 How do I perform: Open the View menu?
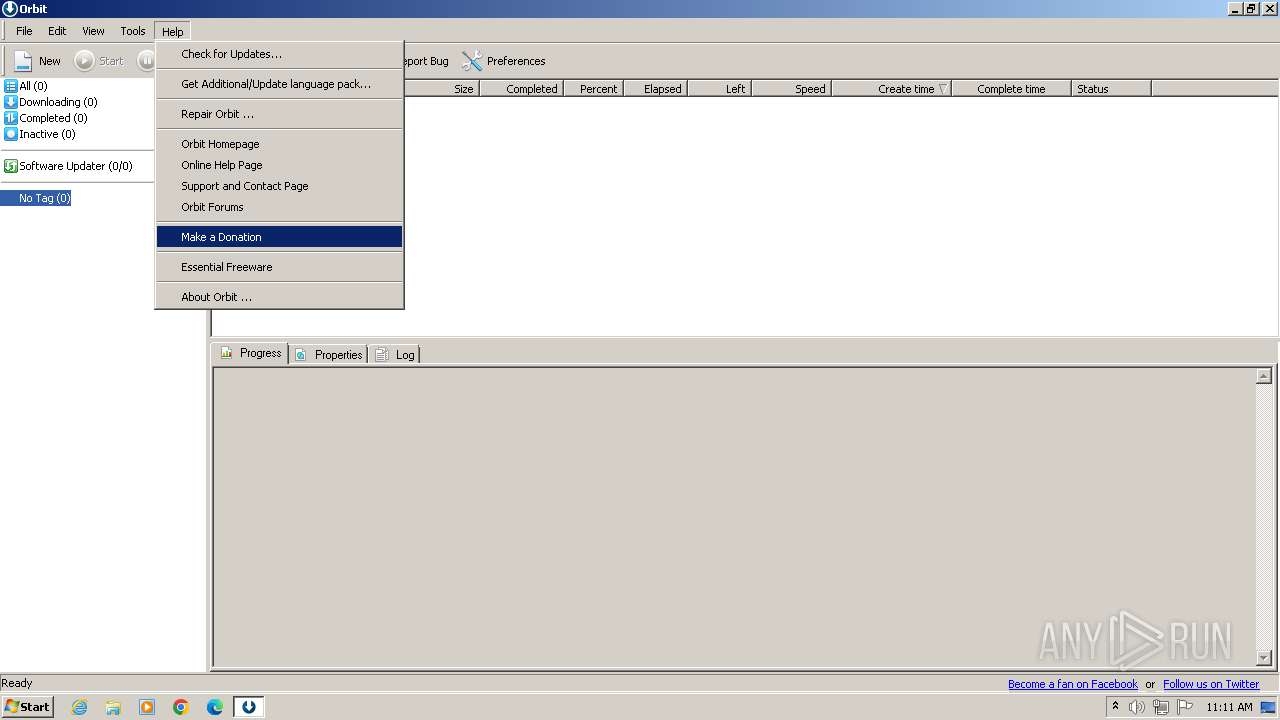(x=93, y=31)
